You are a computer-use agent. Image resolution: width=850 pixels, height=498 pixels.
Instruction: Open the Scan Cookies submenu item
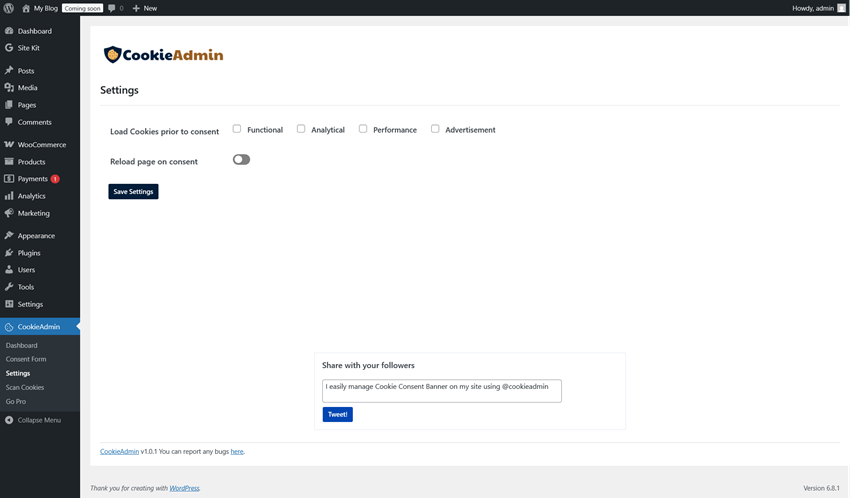[25, 387]
